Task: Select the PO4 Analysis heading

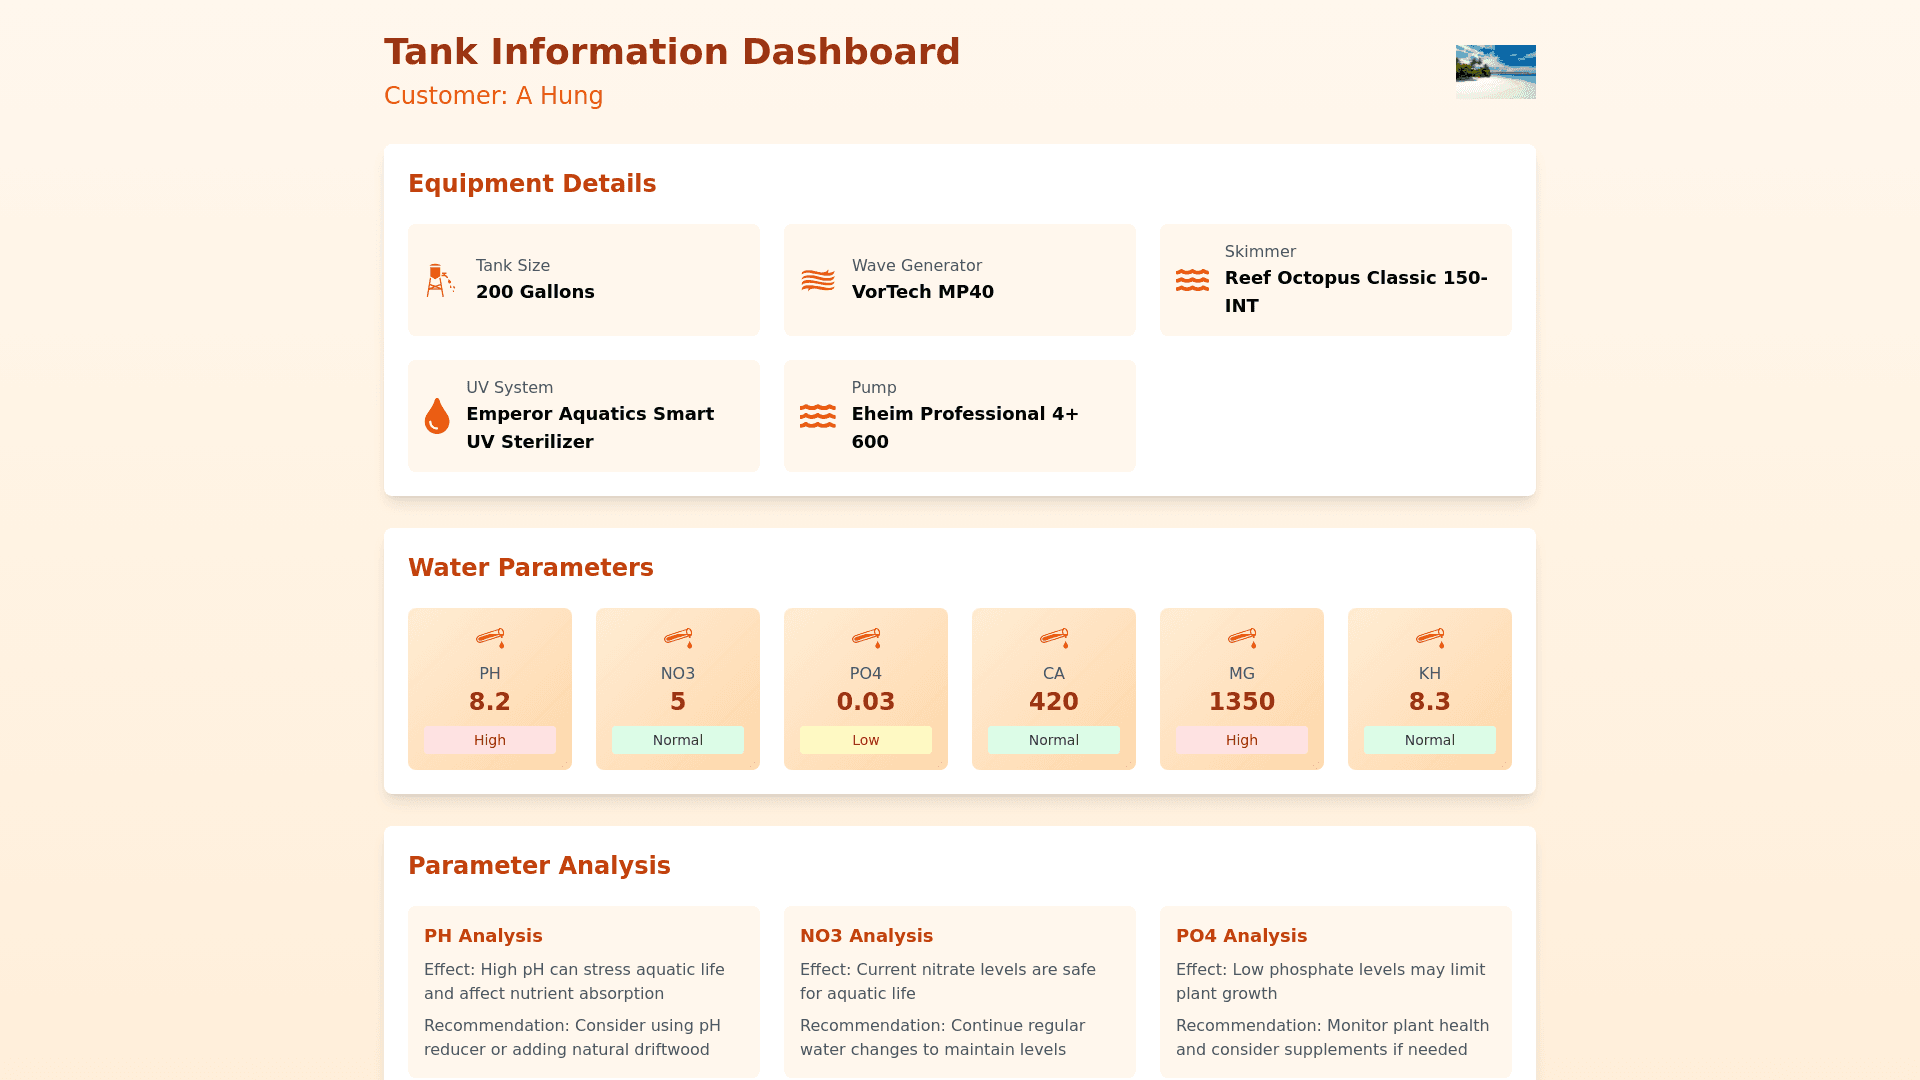Action: (x=1241, y=936)
